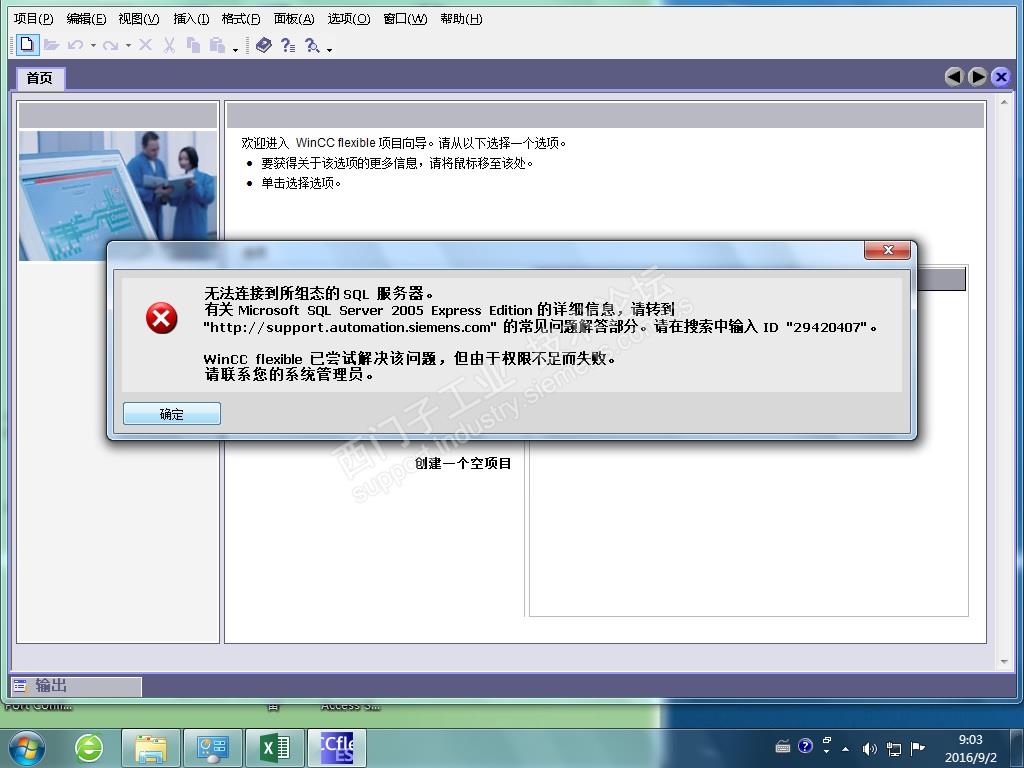Image resolution: width=1024 pixels, height=768 pixels.
Task: Open the Action Center flag icon
Action: (x=918, y=748)
